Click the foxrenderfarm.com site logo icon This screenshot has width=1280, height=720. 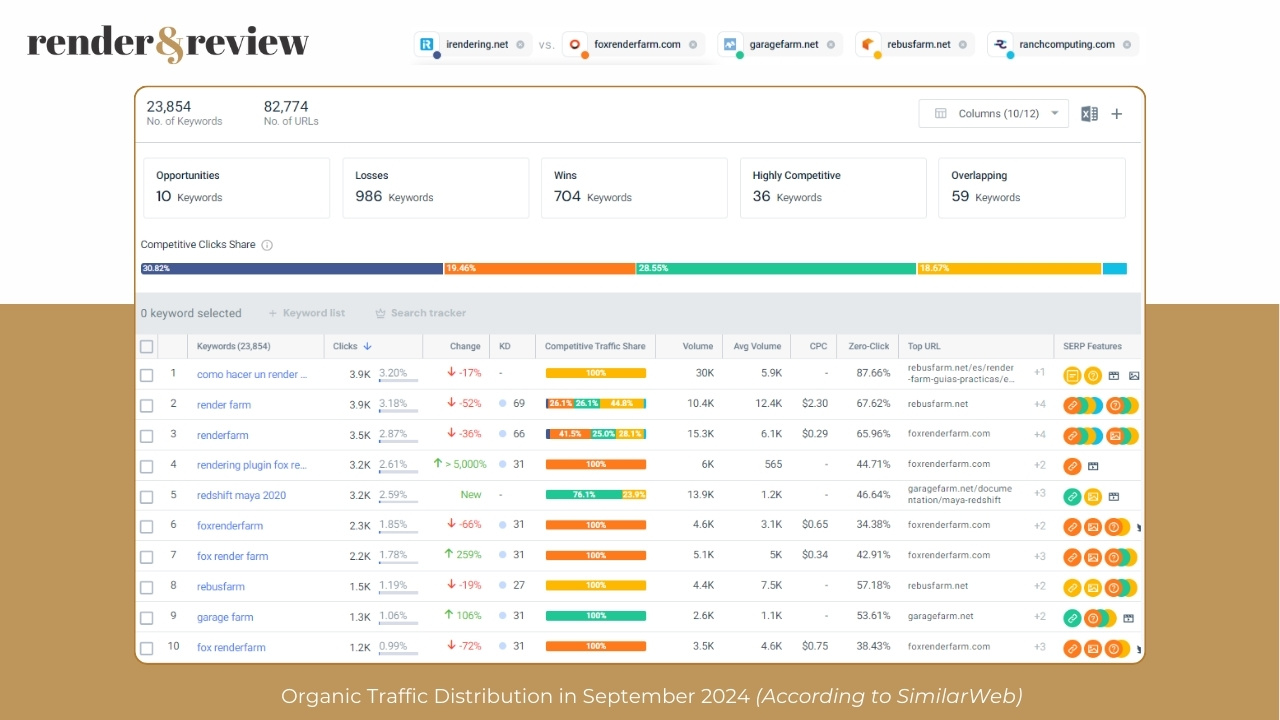(575, 44)
